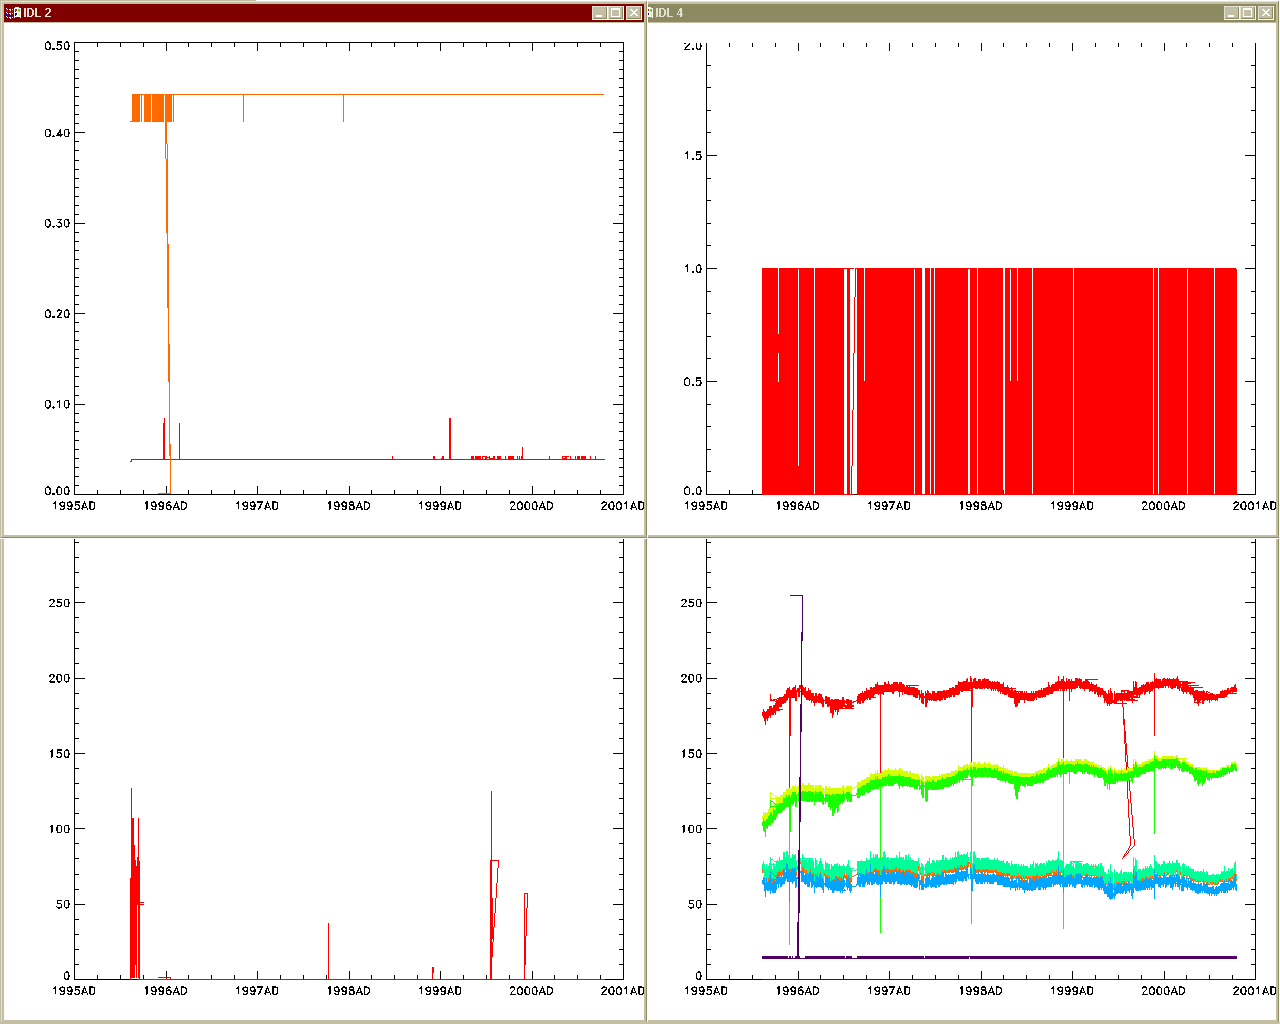Select the purple baseline in the lower-right plot
The height and width of the screenshot is (1024, 1280).
coord(1000,957)
